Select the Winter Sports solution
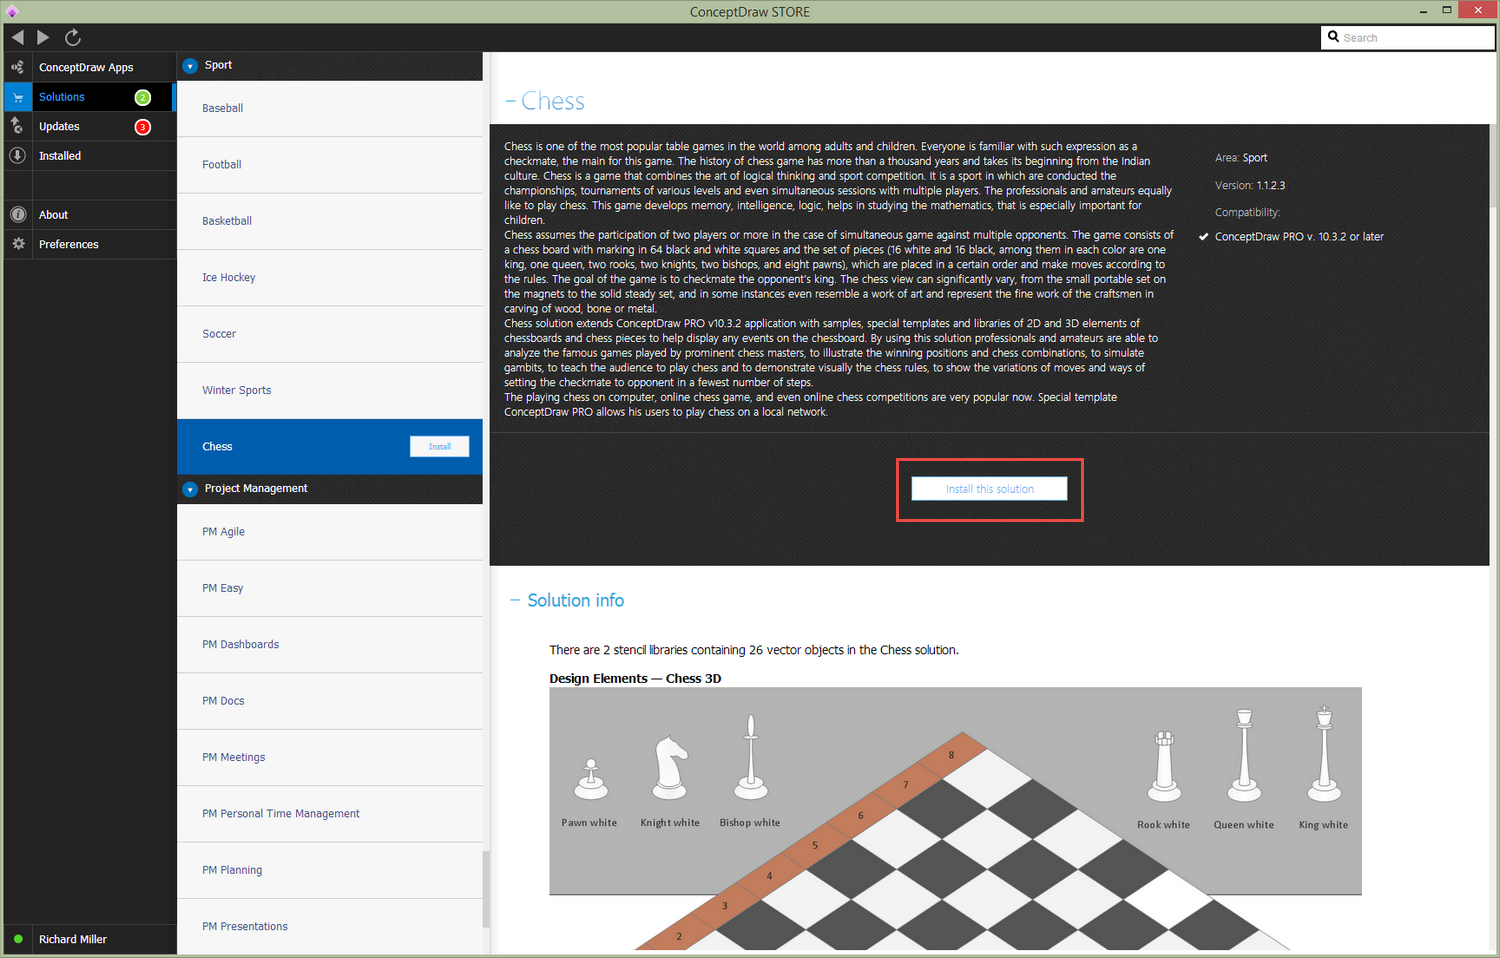The image size is (1500, 958). [x=330, y=391]
